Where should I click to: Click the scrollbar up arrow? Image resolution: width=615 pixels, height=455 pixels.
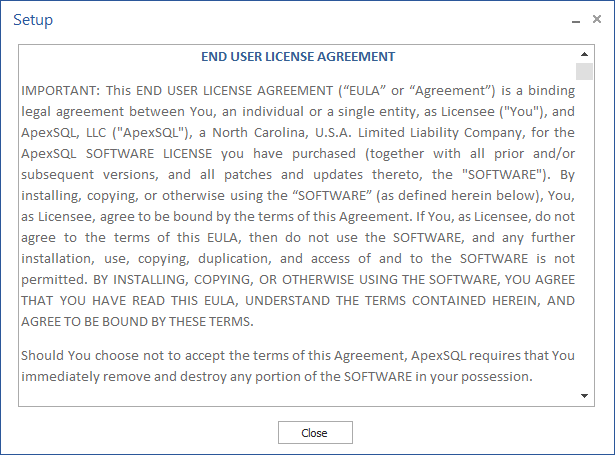click(x=584, y=54)
